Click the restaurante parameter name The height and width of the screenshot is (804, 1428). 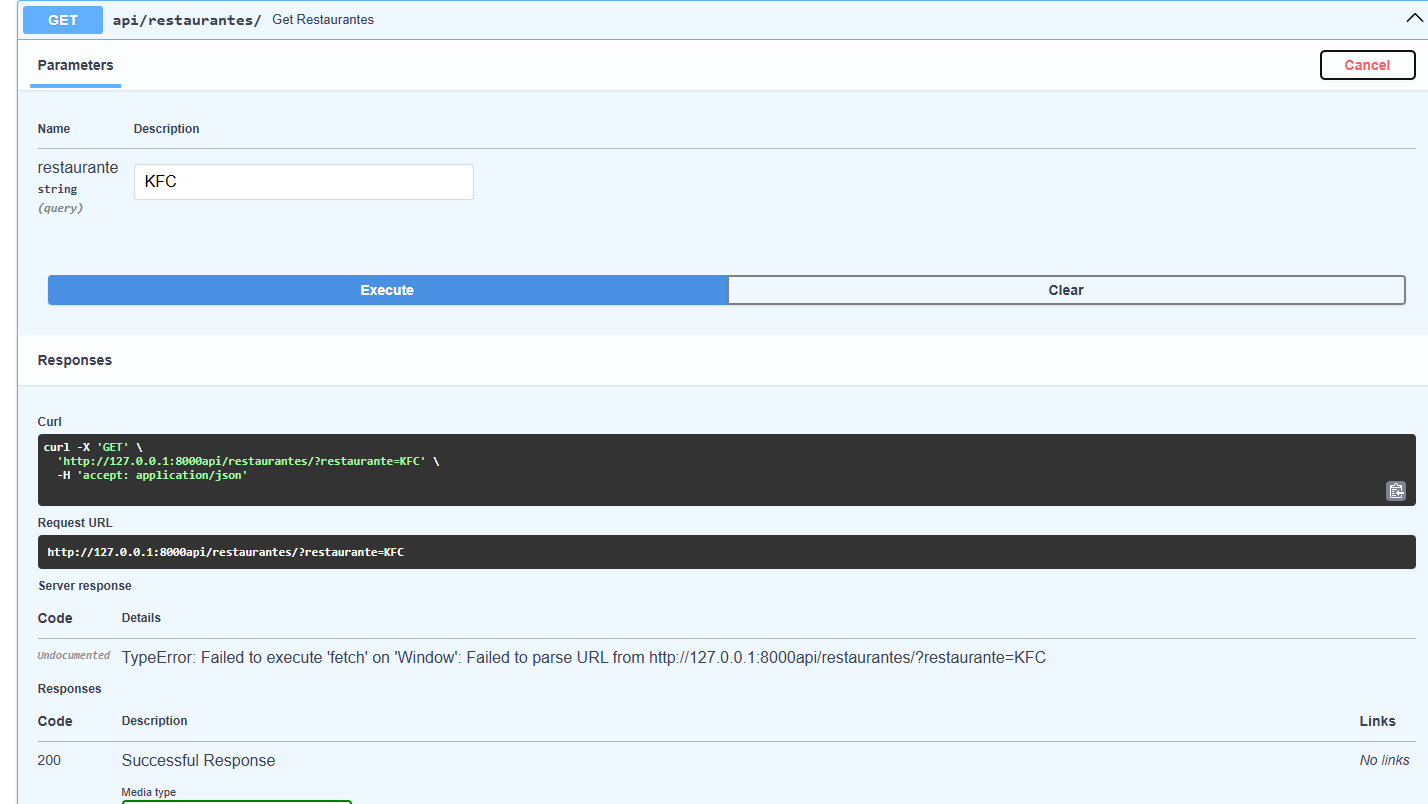coord(78,168)
